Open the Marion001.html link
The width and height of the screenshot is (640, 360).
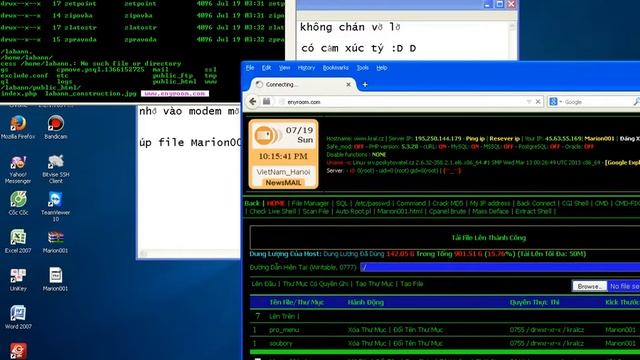click(400, 211)
